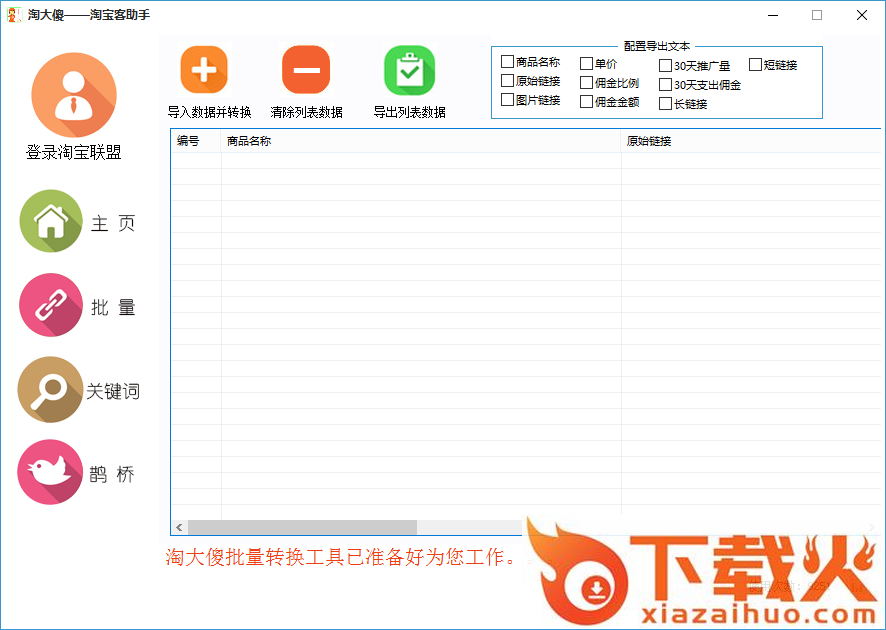Viewport: 886px width, 630px height.
Task: Click the horizontal scrollbar thumb under the list
Action: [302, 527]
